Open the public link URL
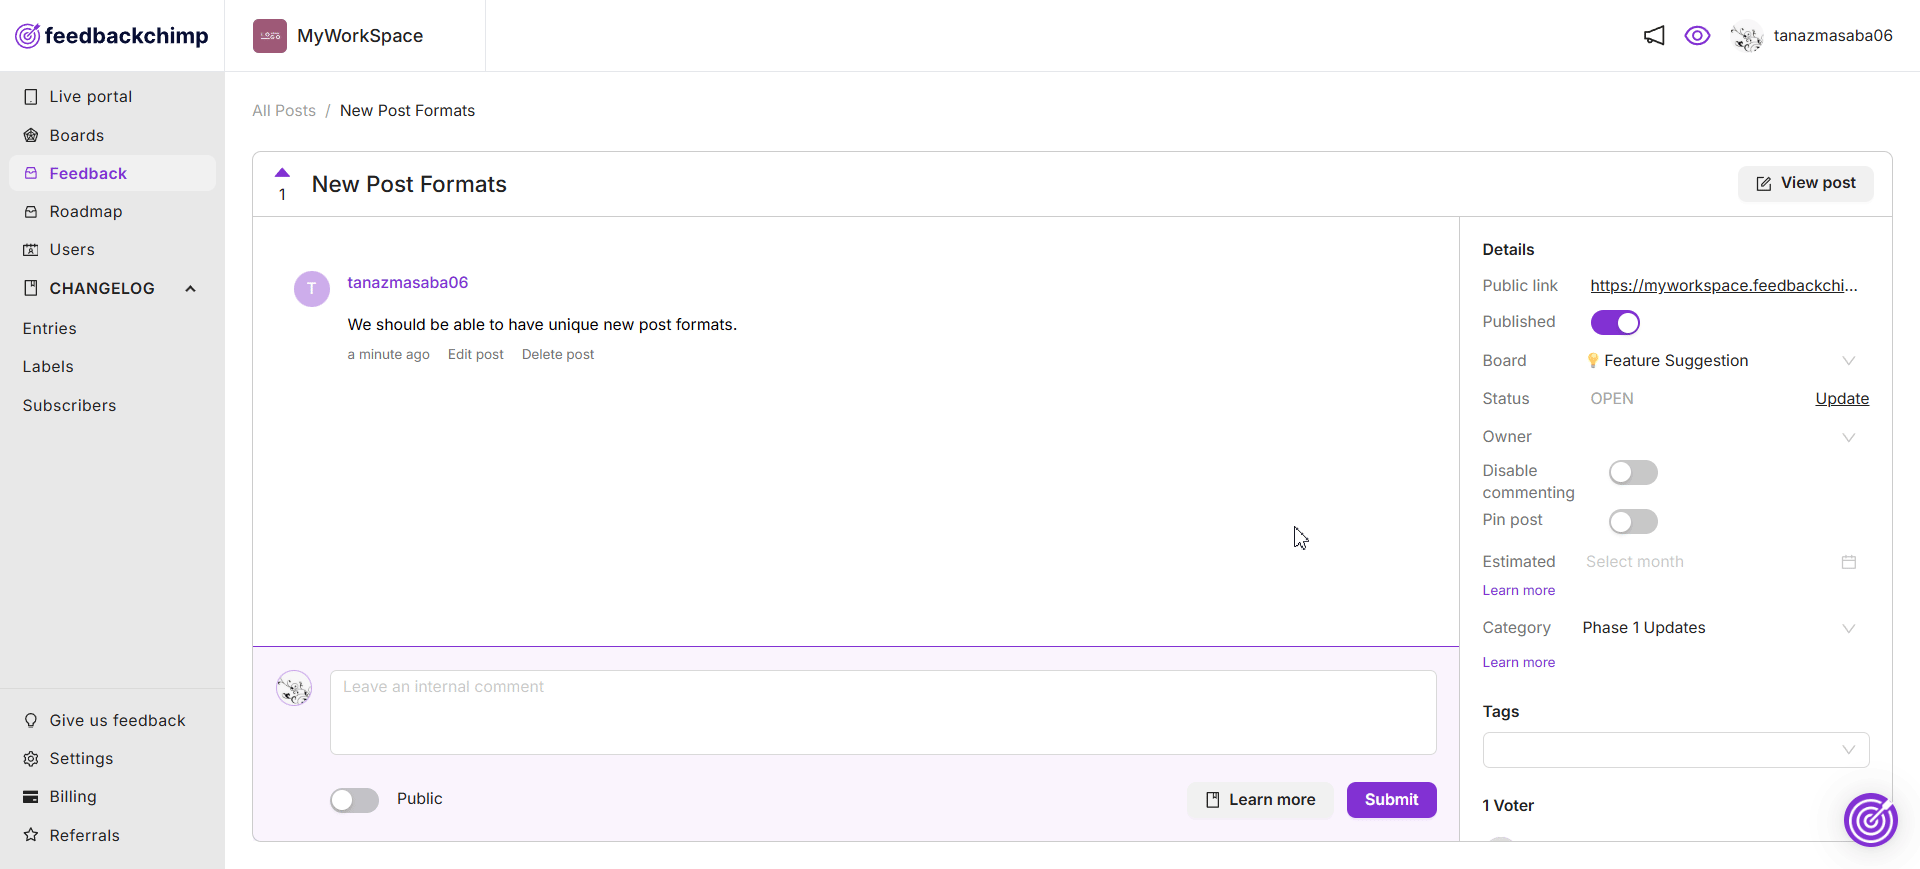 point(1724,286)
